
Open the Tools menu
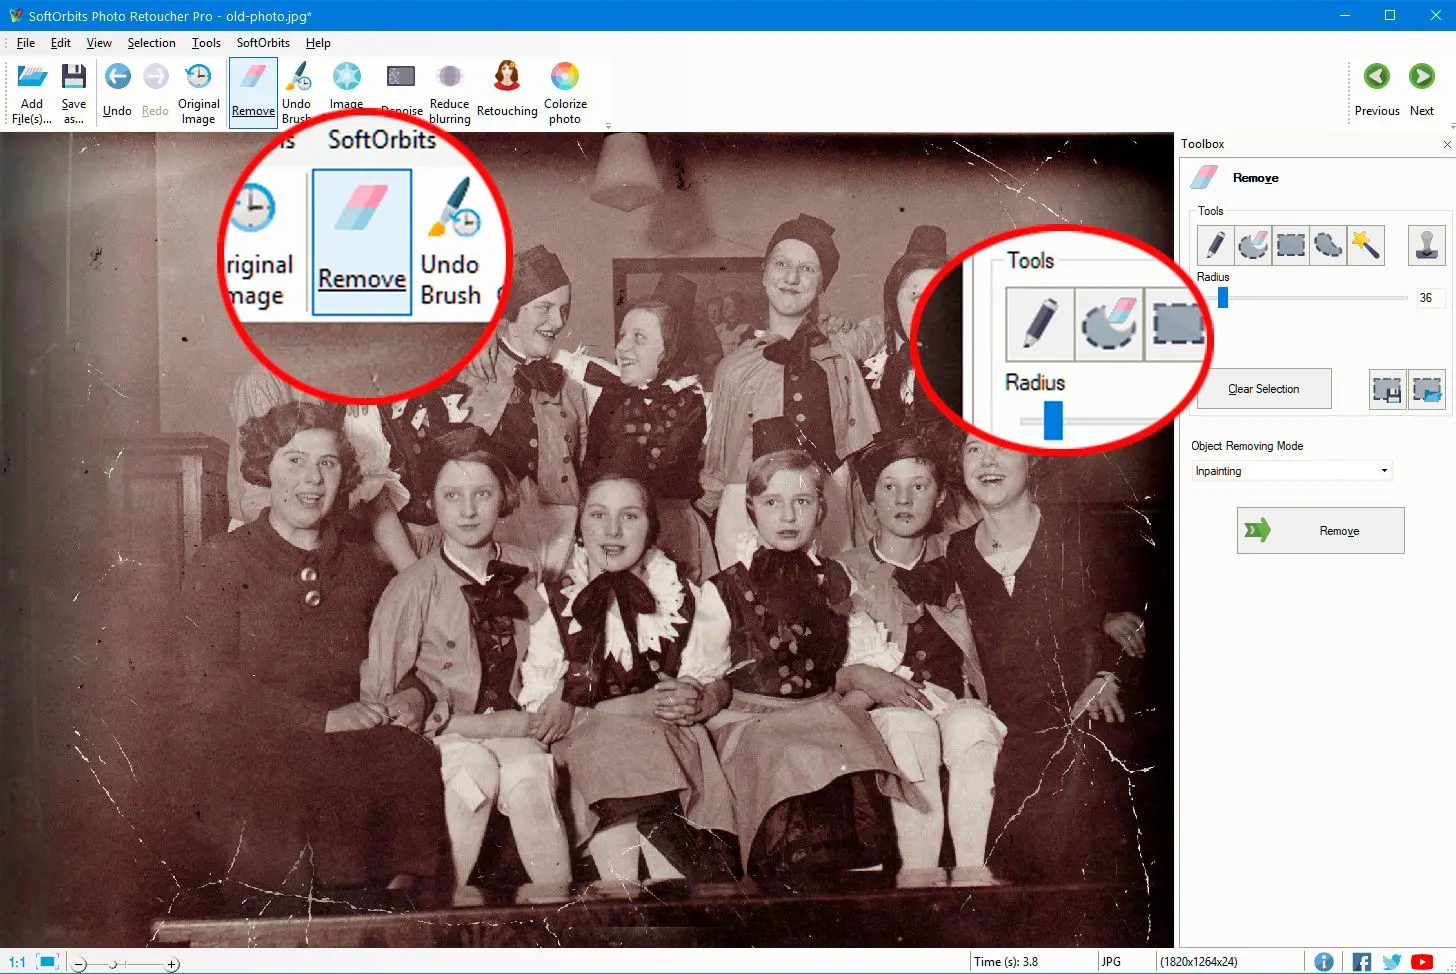206,43
